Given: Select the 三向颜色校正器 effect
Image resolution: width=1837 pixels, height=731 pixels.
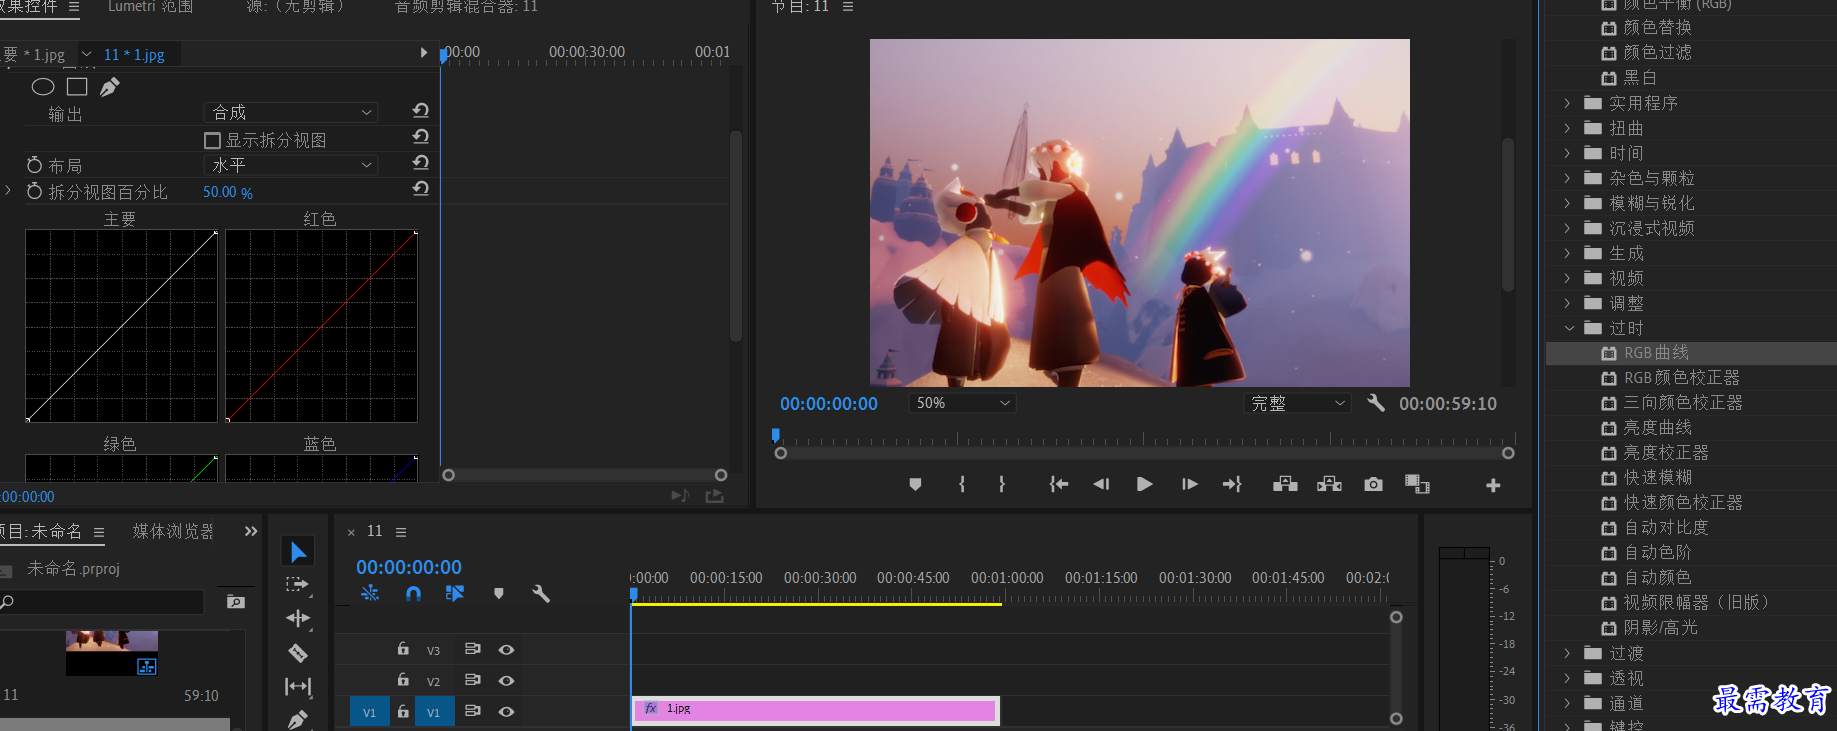Looking at the screenshot, I should tap(1683, 402).
